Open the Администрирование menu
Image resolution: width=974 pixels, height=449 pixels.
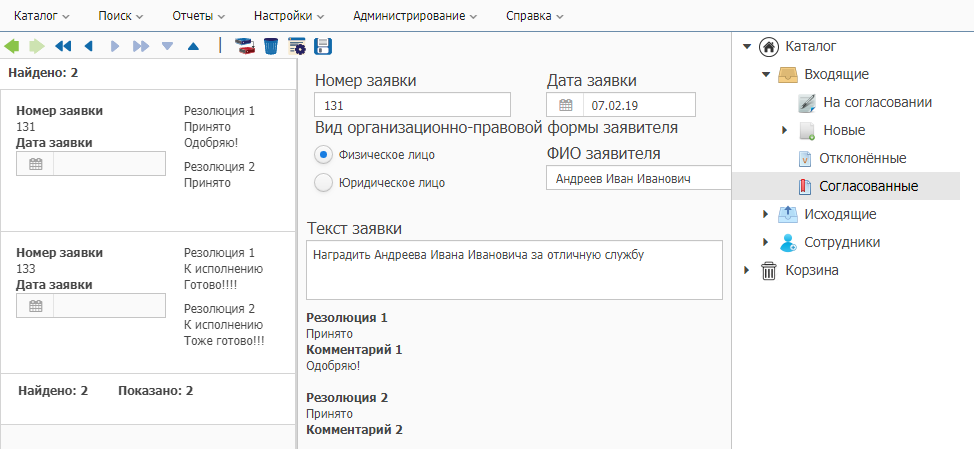tap(415, 16)
